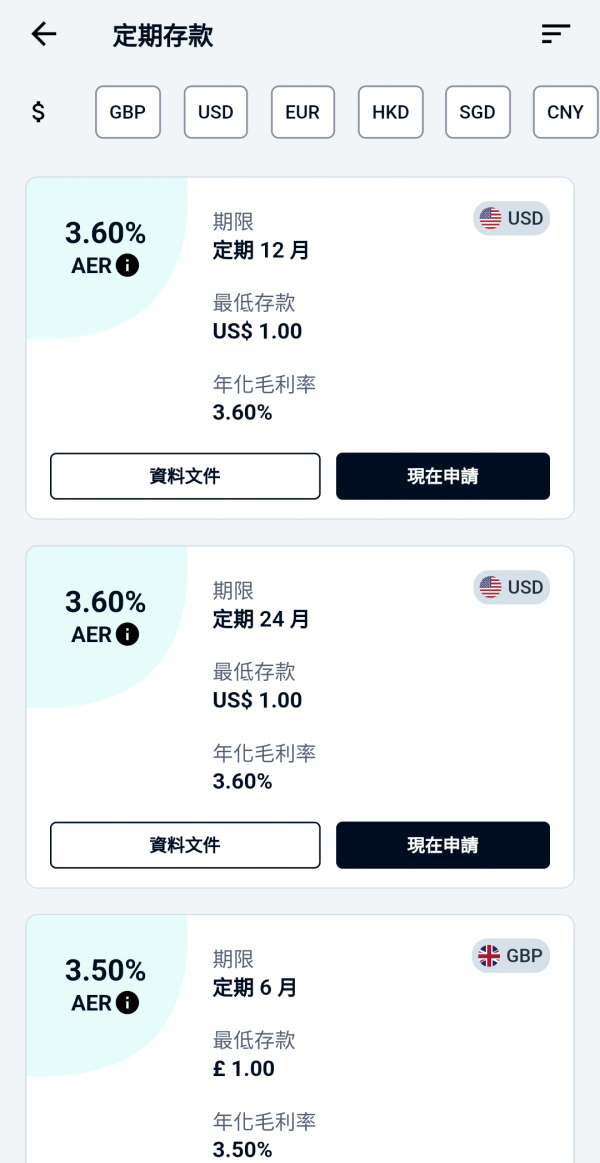Open the sort/filter icon top right
The image size is (600, 1163).
tap(555, 34)
